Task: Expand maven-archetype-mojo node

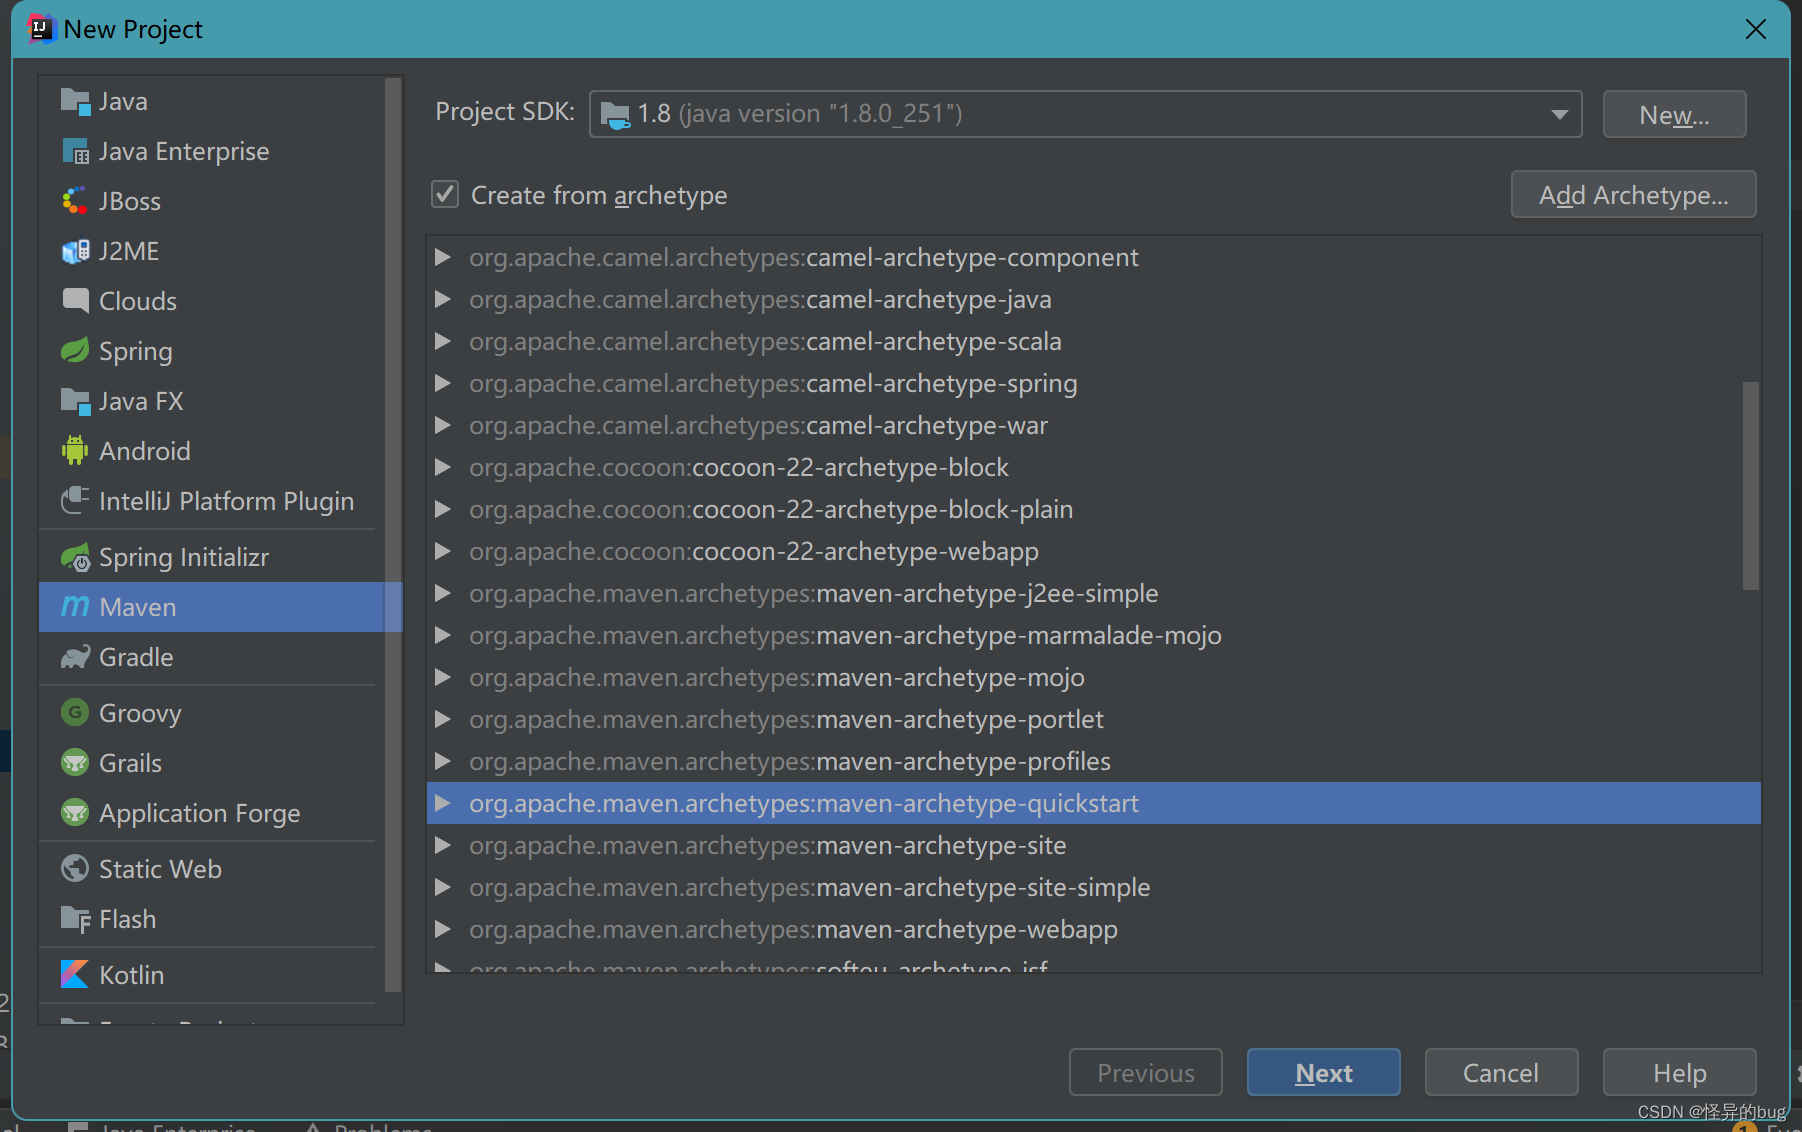Action: coord(442,677)
